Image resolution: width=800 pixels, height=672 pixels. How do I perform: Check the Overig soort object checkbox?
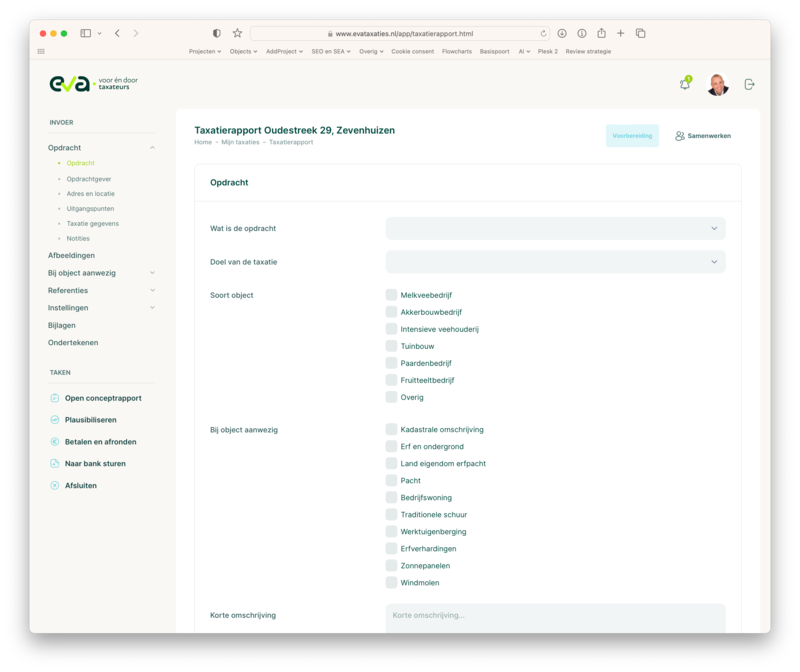point(391,397)
